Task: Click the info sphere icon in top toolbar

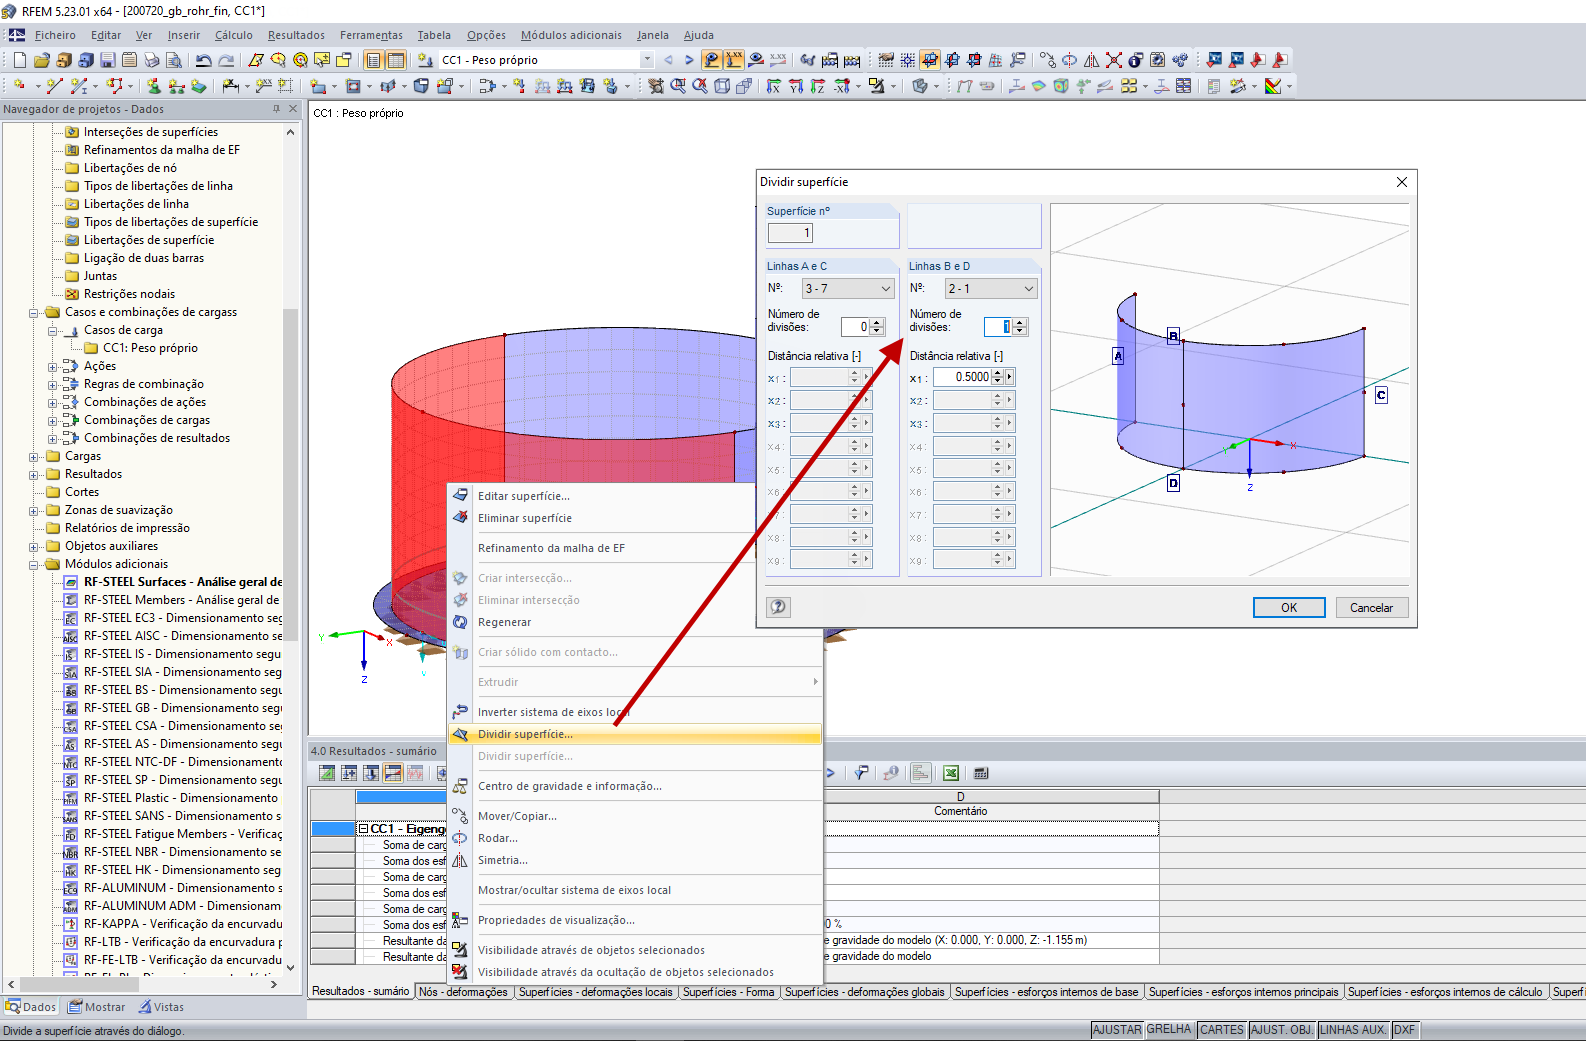Action: (x=1135, y=60)
